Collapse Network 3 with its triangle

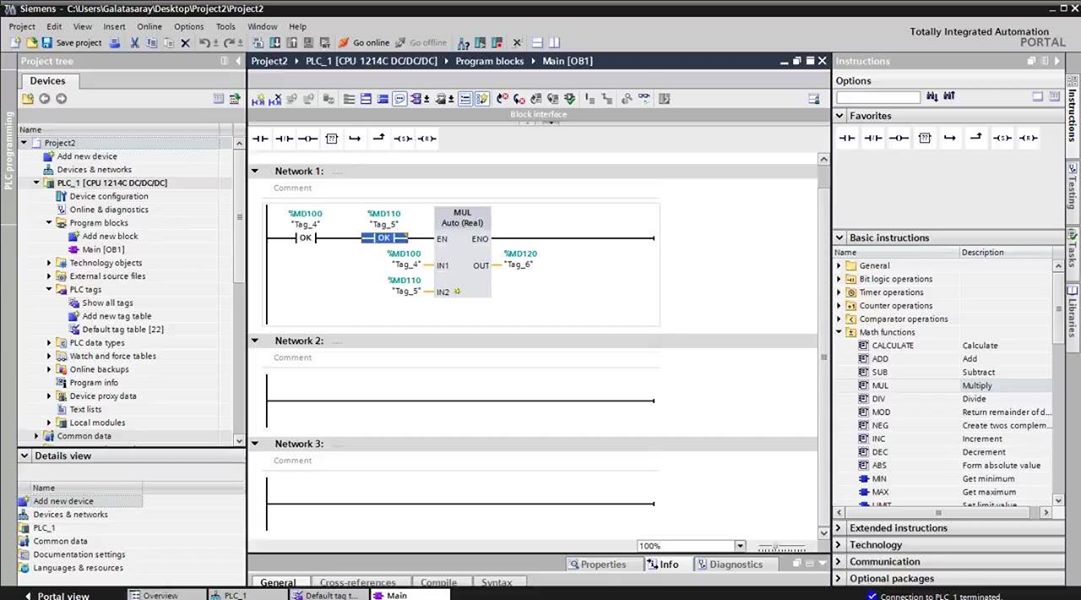[255, 443]
